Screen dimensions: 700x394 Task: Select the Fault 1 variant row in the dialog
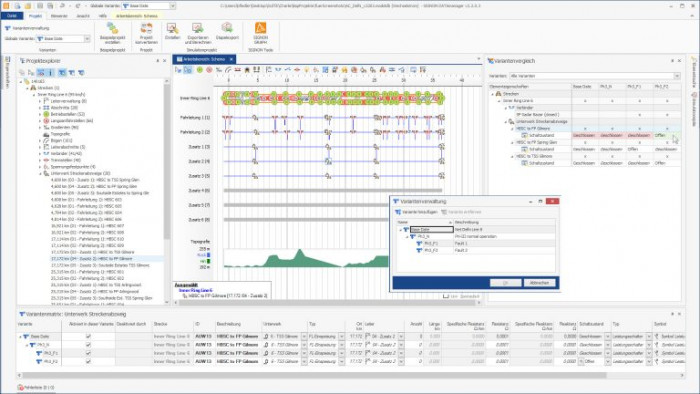coord(476,244)
